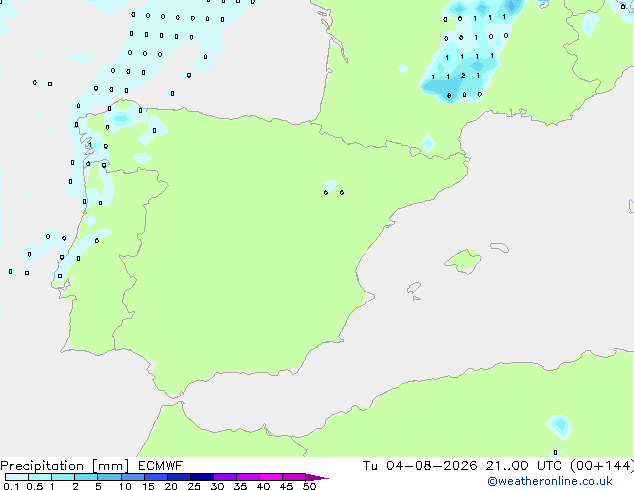The height and width of the screenshot is (490, 634).
Task: Click the '10' legend scale label
Action: click(x=125, y=486)
